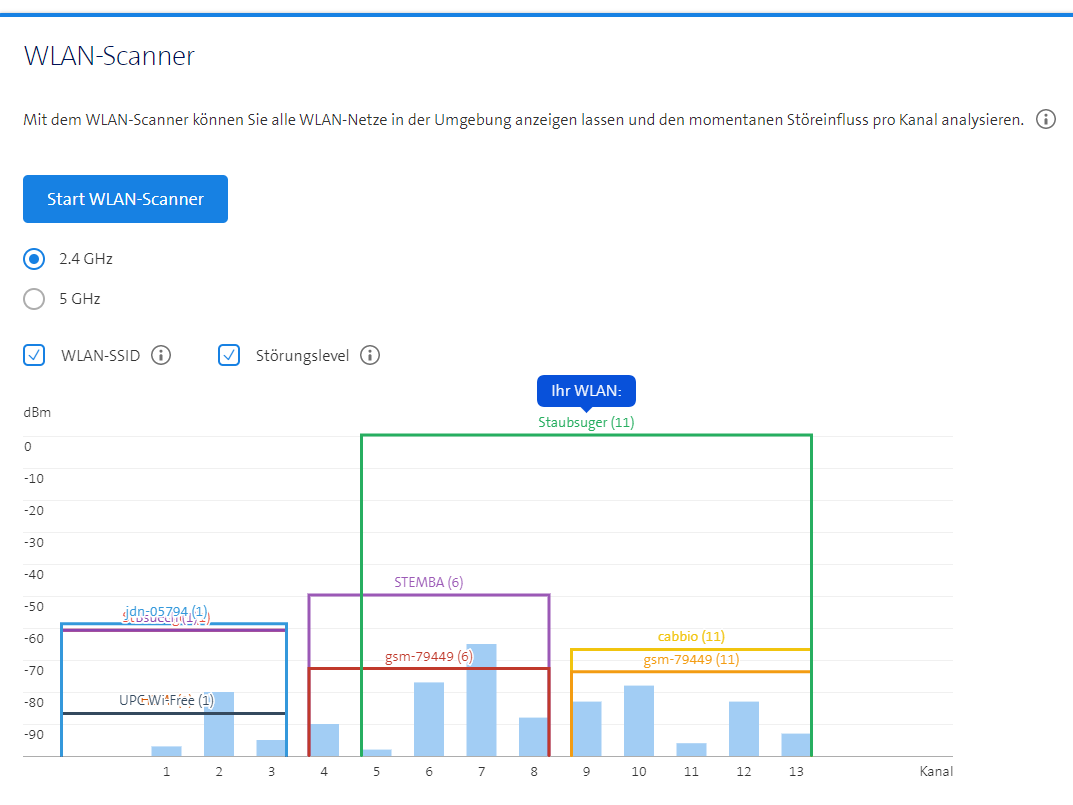Disable the Störungslevel checkbox

click(x=229, y=355)
